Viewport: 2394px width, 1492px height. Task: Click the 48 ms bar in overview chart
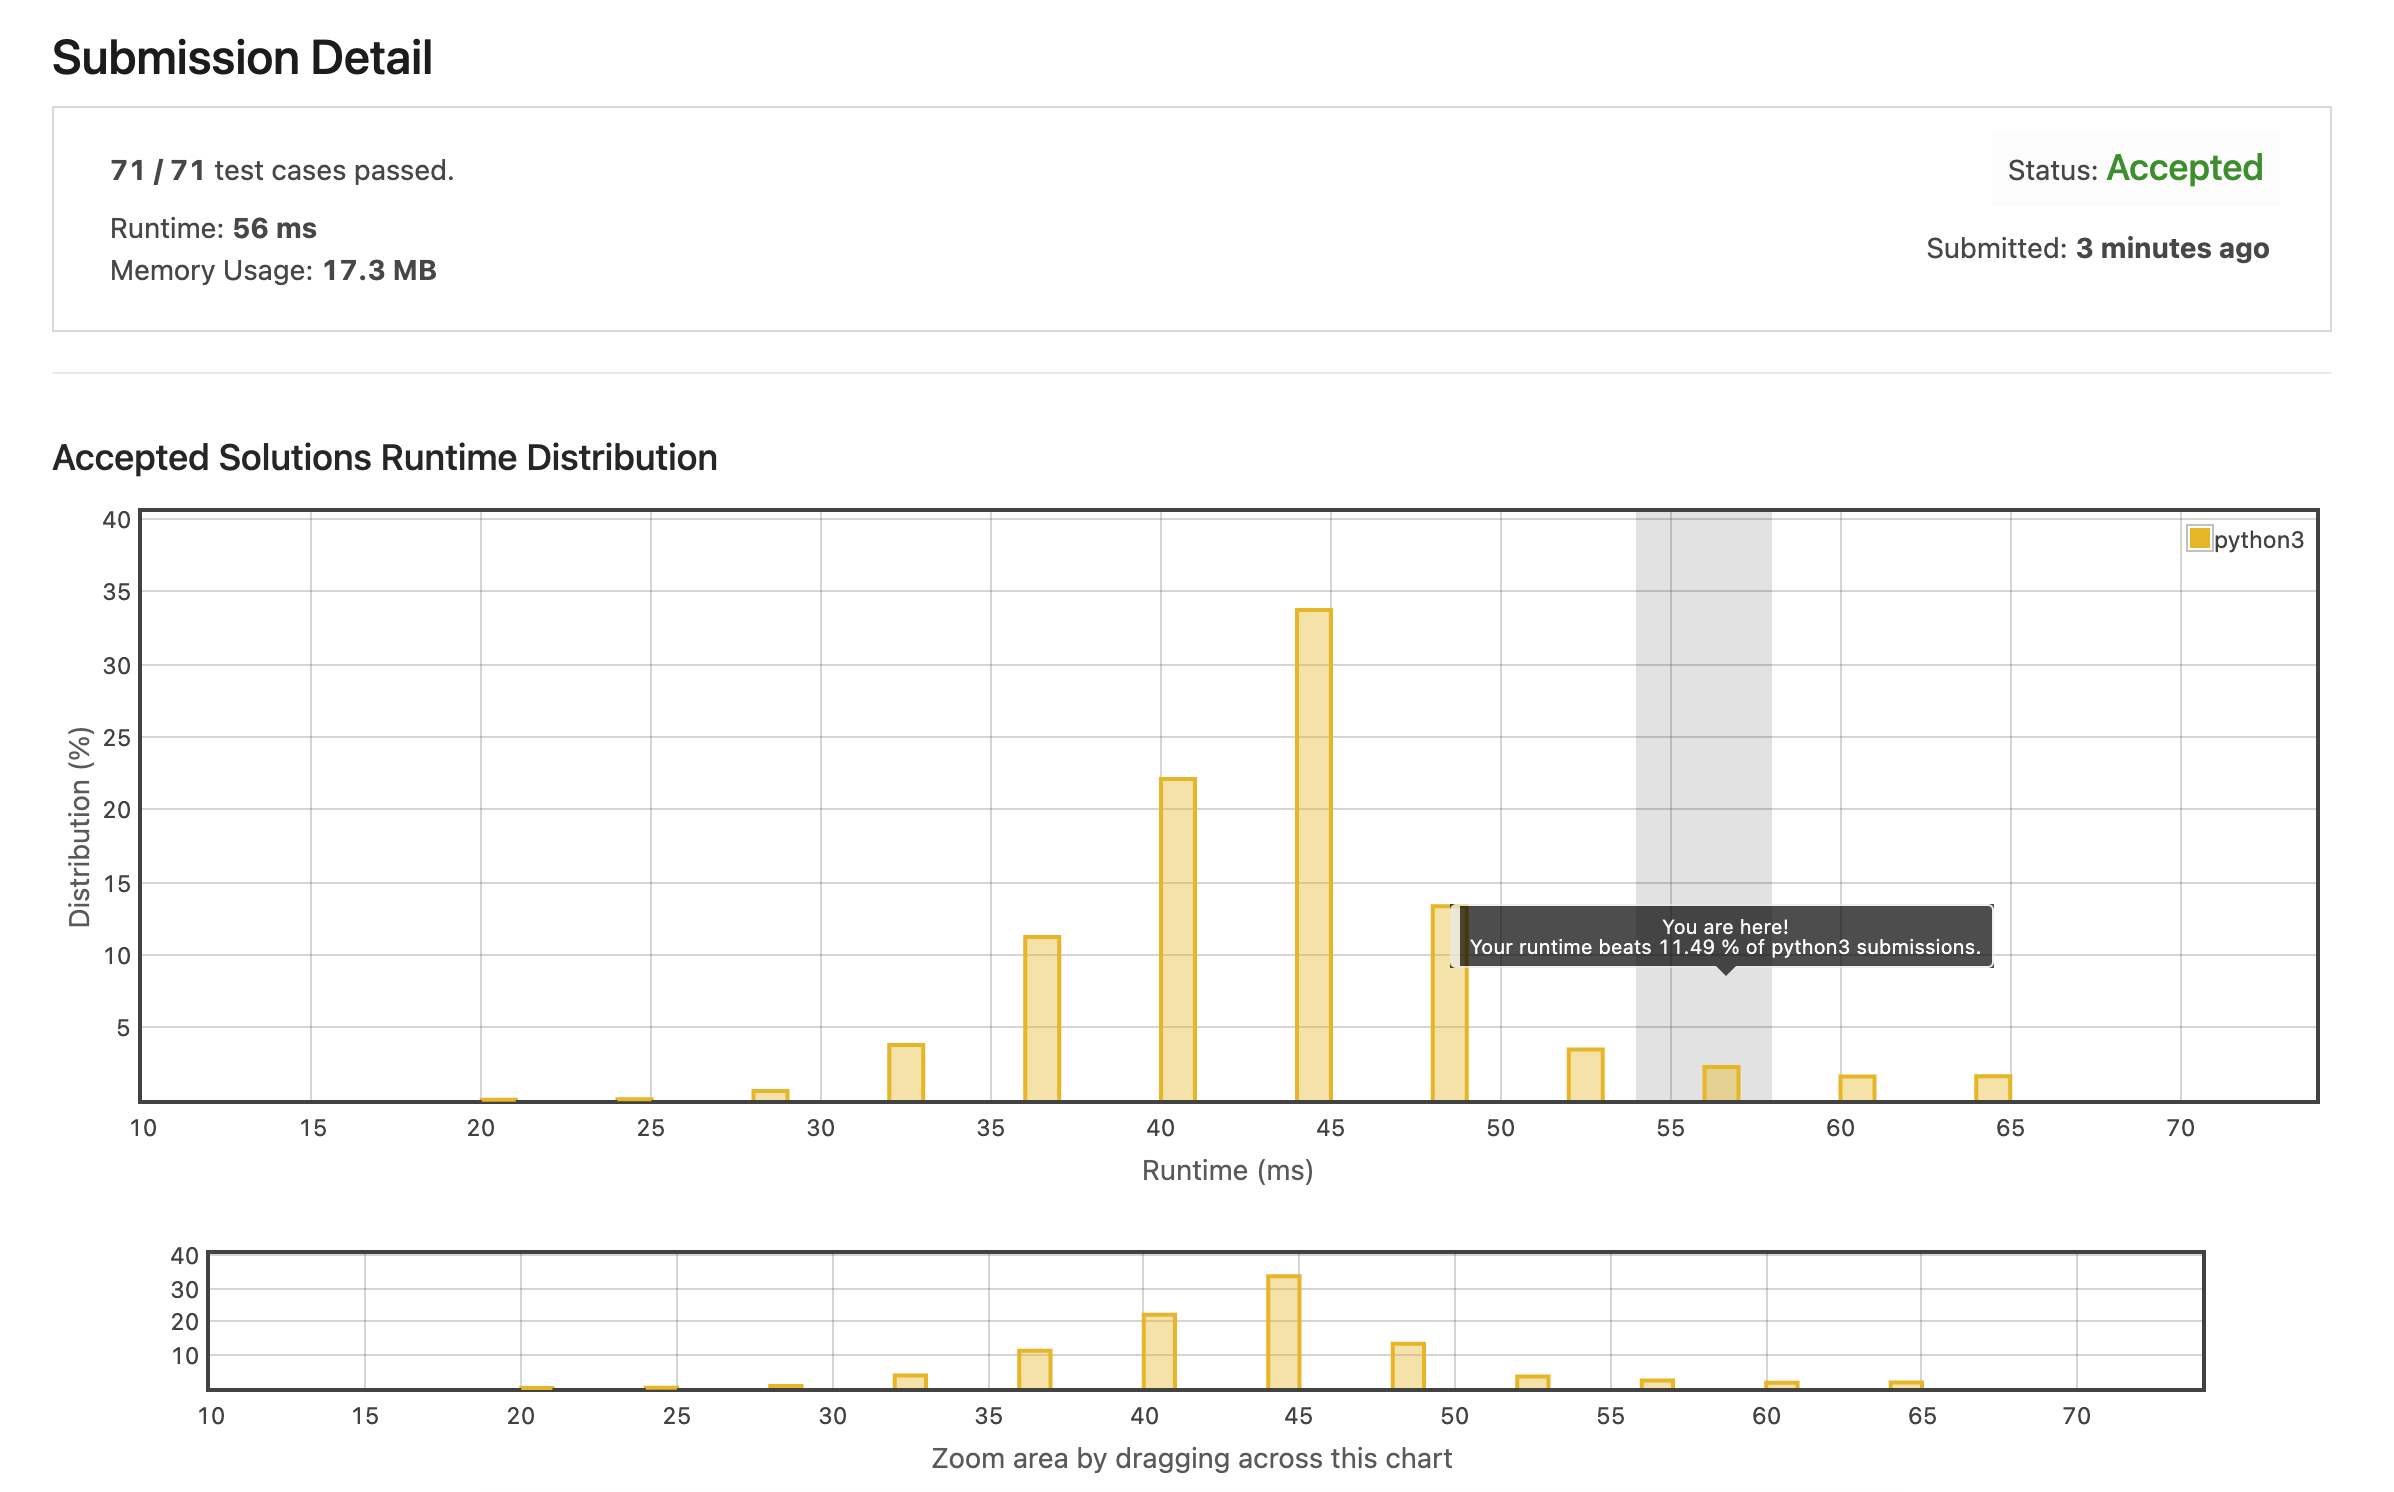[1407, 1366]
